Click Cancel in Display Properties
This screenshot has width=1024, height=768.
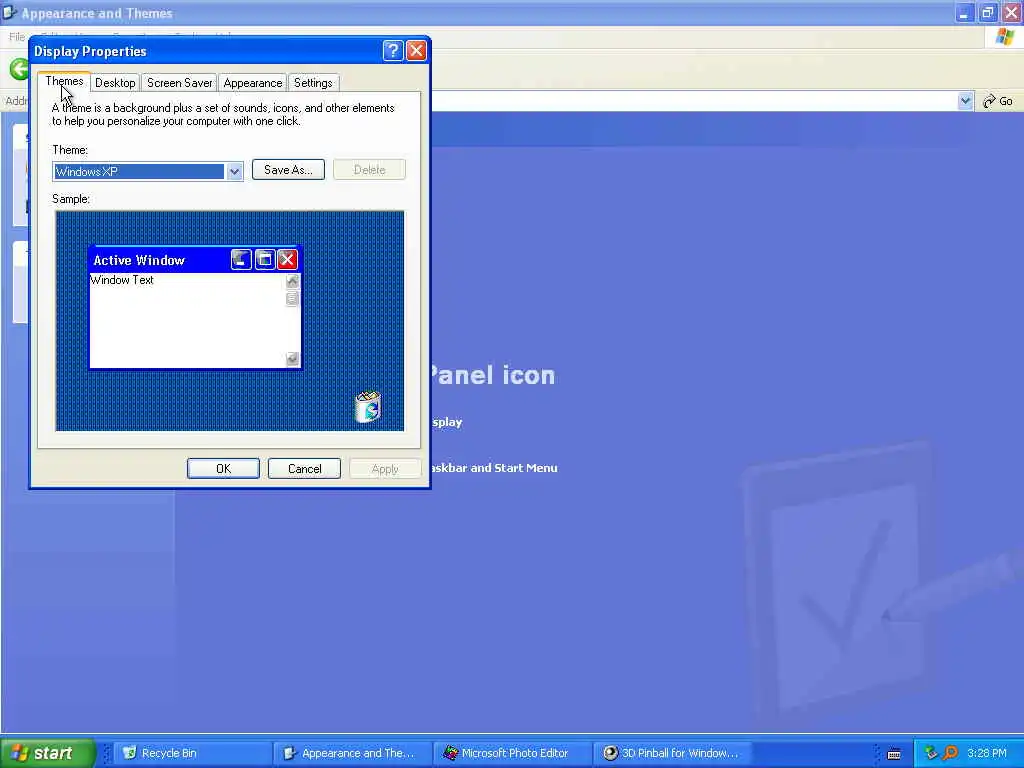tap(304, 469)
